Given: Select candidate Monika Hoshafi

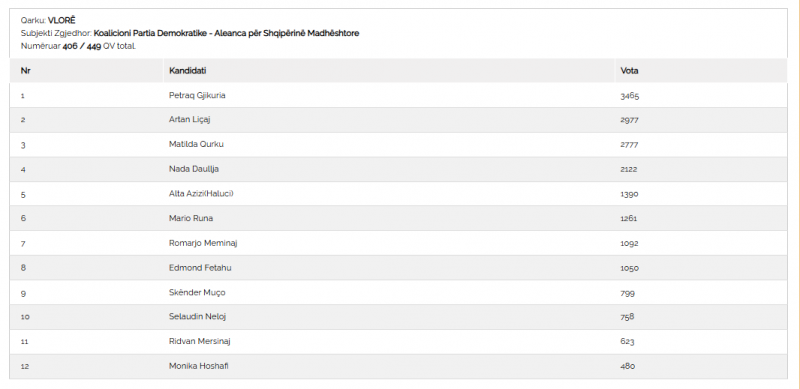Looking at the screenshot, I should pyautogui.click(x=198, y=366).
